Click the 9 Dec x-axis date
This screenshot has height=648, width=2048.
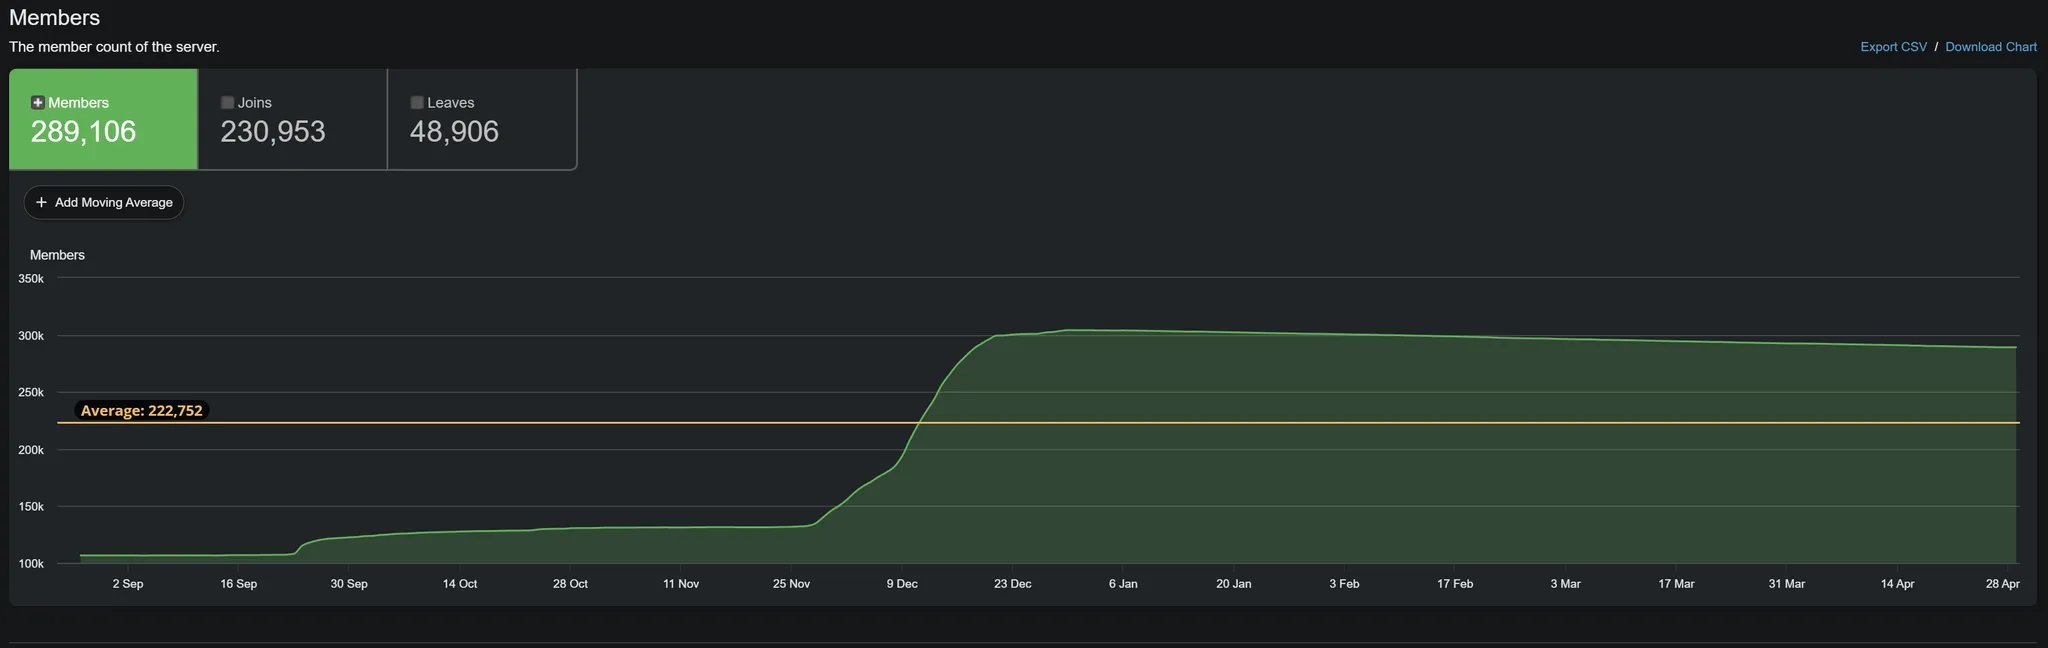[902, 583]
